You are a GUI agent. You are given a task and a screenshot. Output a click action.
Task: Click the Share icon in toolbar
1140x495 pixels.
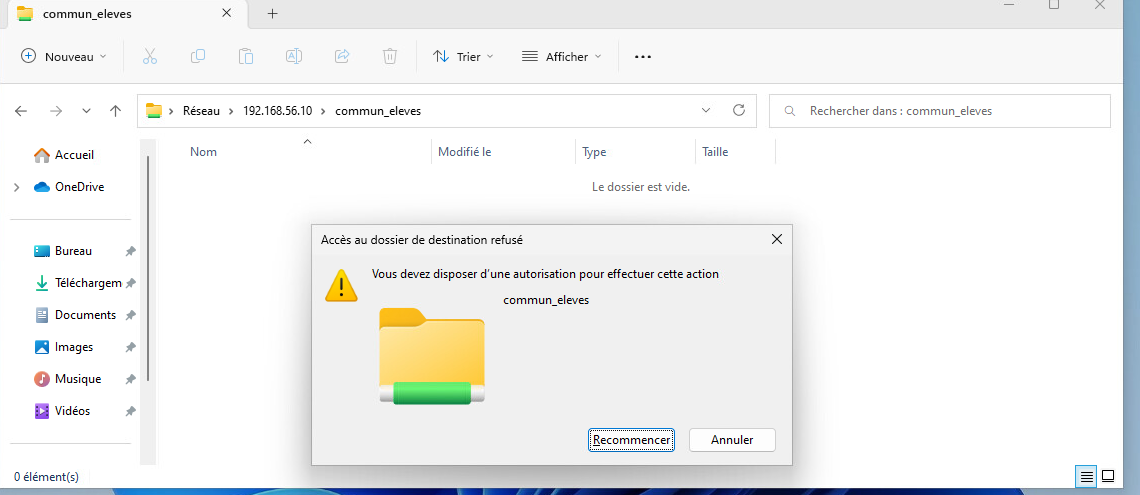[x=342, y=57]
